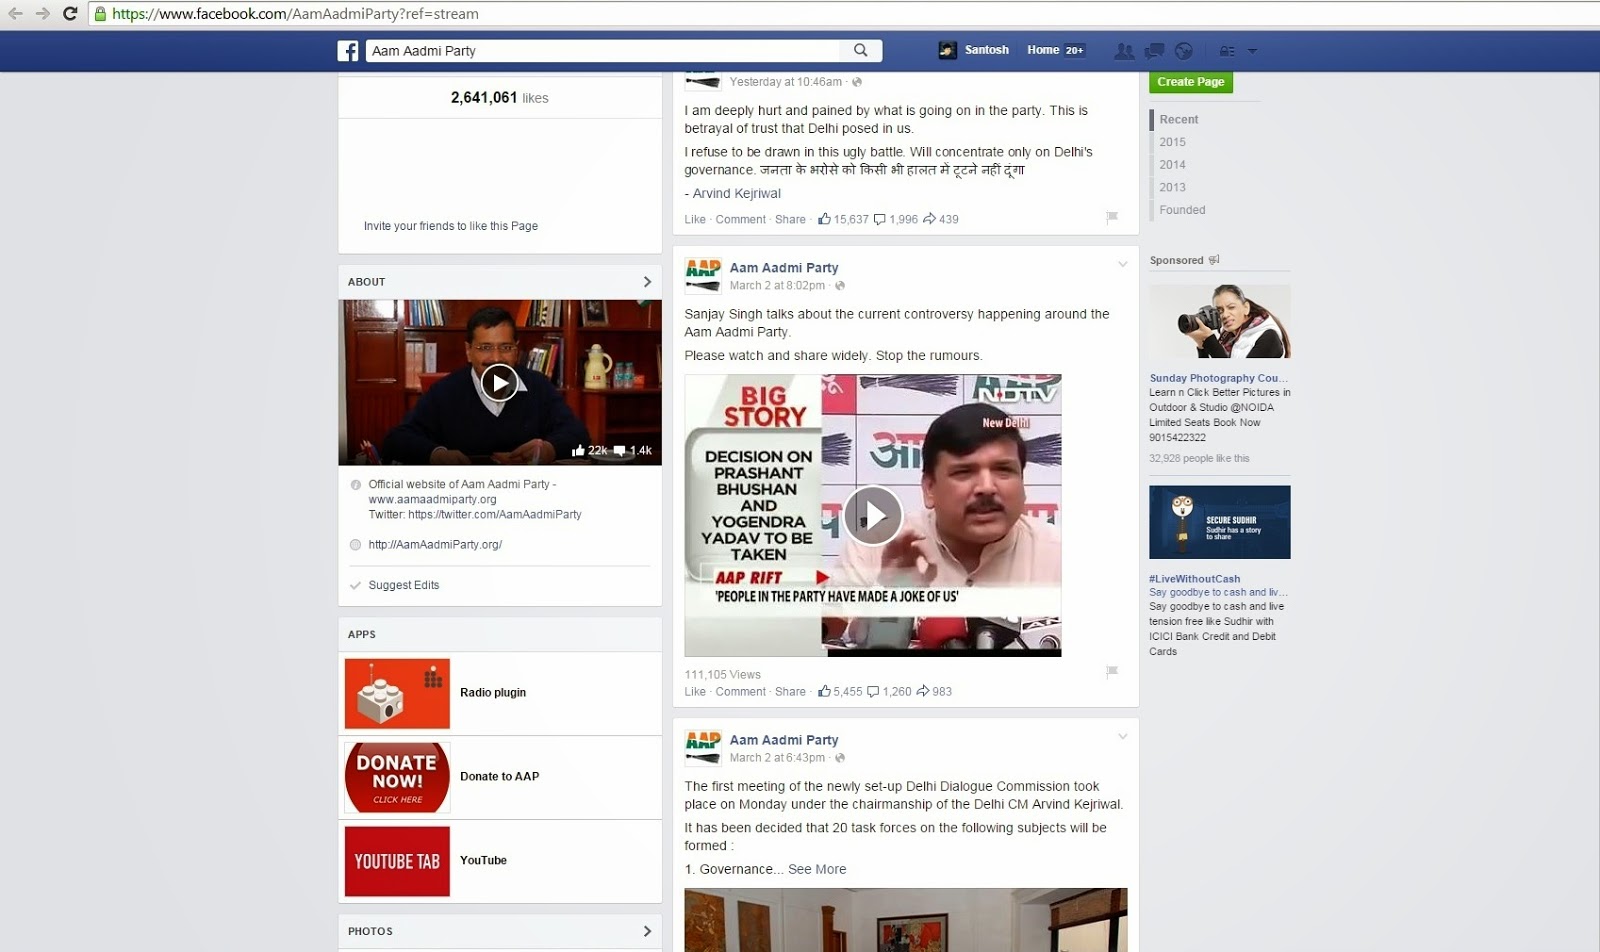Expand the account menu dropdown arrow
Screen dimensions: 1600x952
coord(1252,51)
